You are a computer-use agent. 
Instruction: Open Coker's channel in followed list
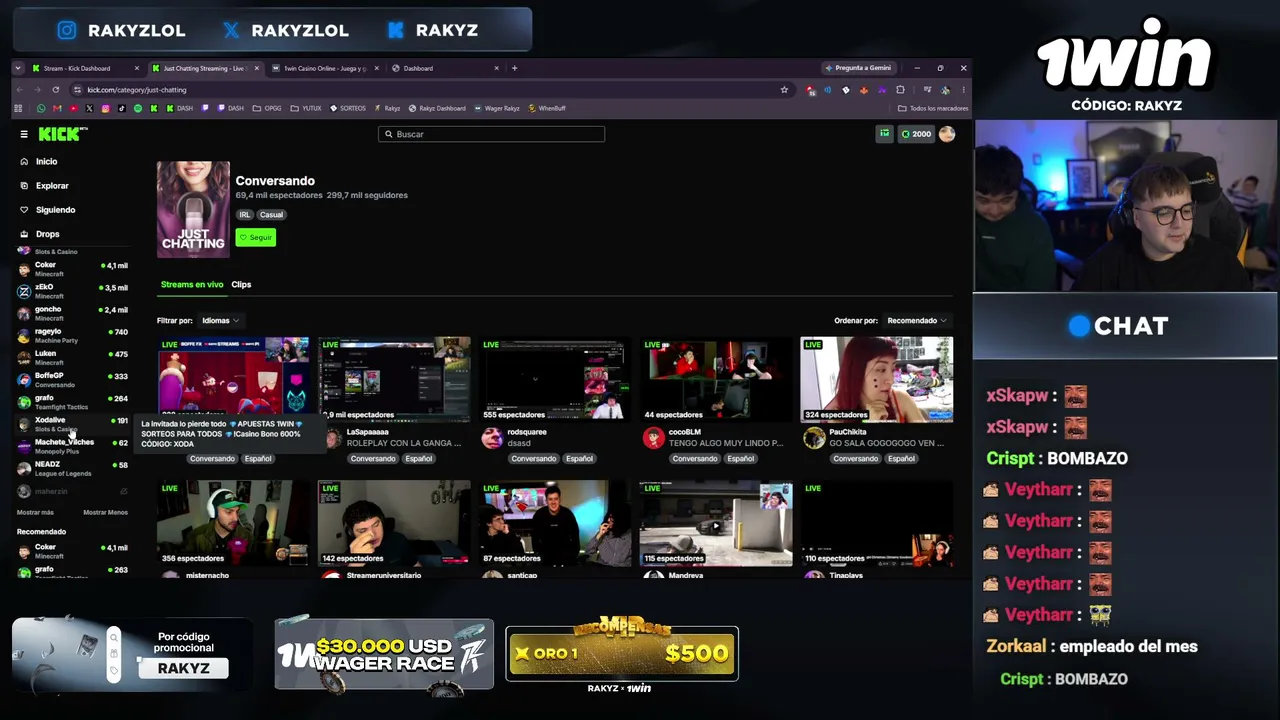tap(73, 269)
